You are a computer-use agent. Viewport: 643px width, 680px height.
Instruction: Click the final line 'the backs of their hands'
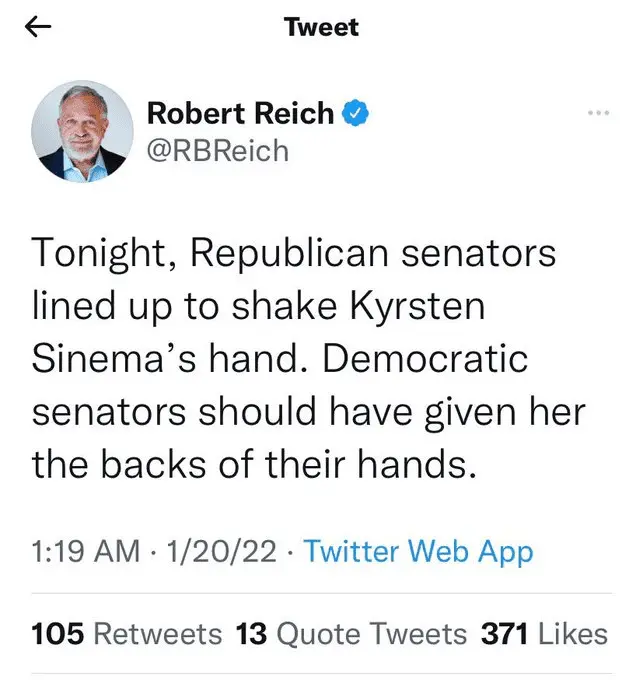(x=250, y=462)
